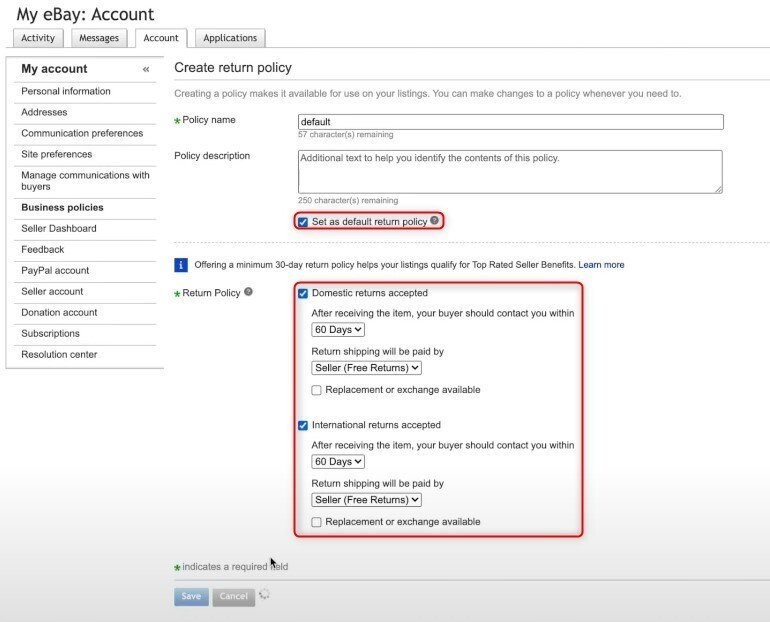This screenshot has height=622, width=770.
Task: Toggle International returns accepted checkbox
Action: coord(303,425)
